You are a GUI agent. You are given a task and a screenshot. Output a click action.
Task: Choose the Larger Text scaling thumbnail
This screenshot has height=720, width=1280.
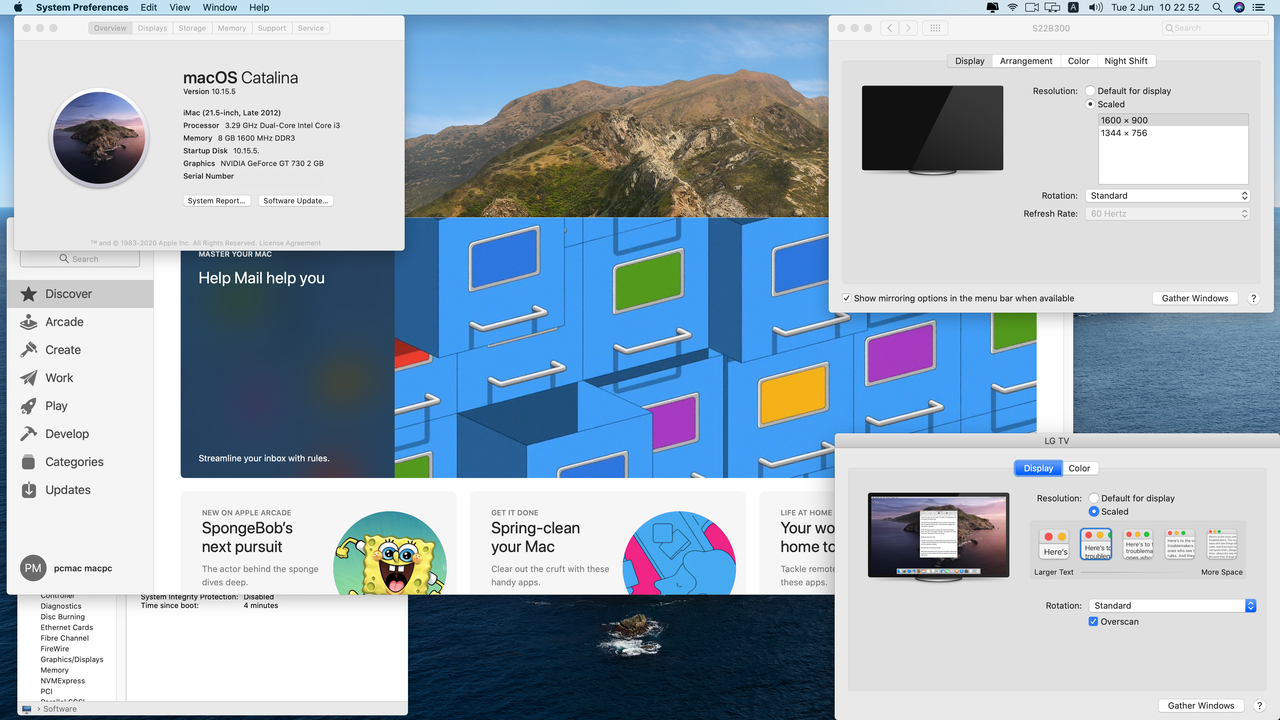[1054, 544]
